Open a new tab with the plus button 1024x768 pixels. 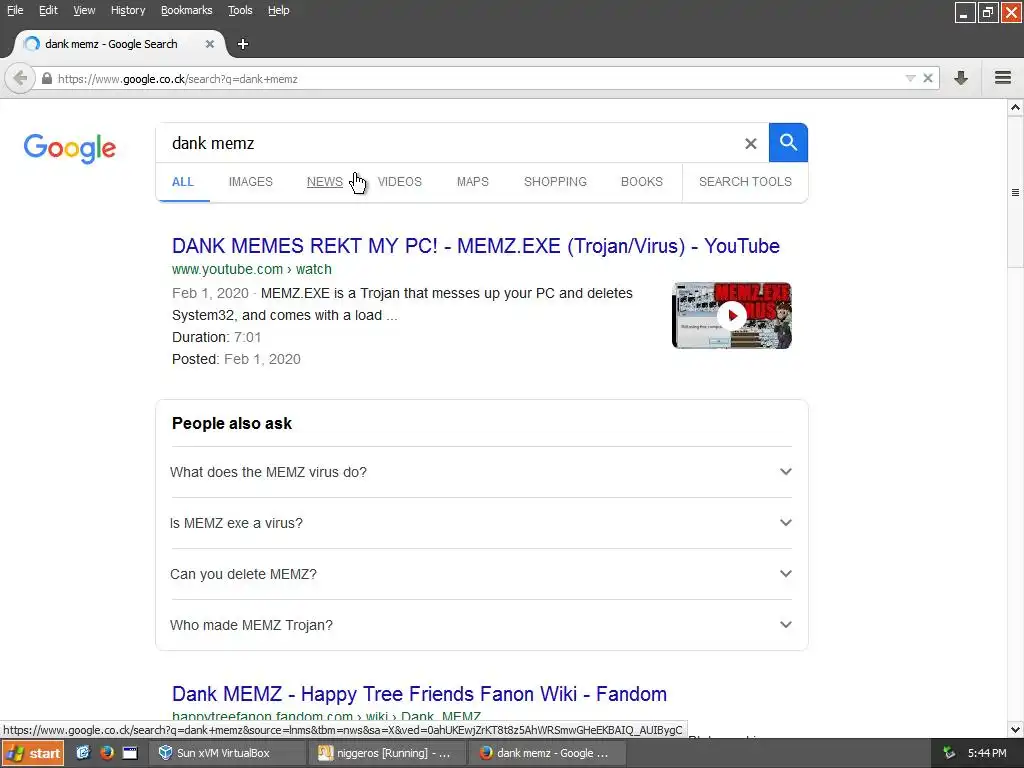(242, 44)
